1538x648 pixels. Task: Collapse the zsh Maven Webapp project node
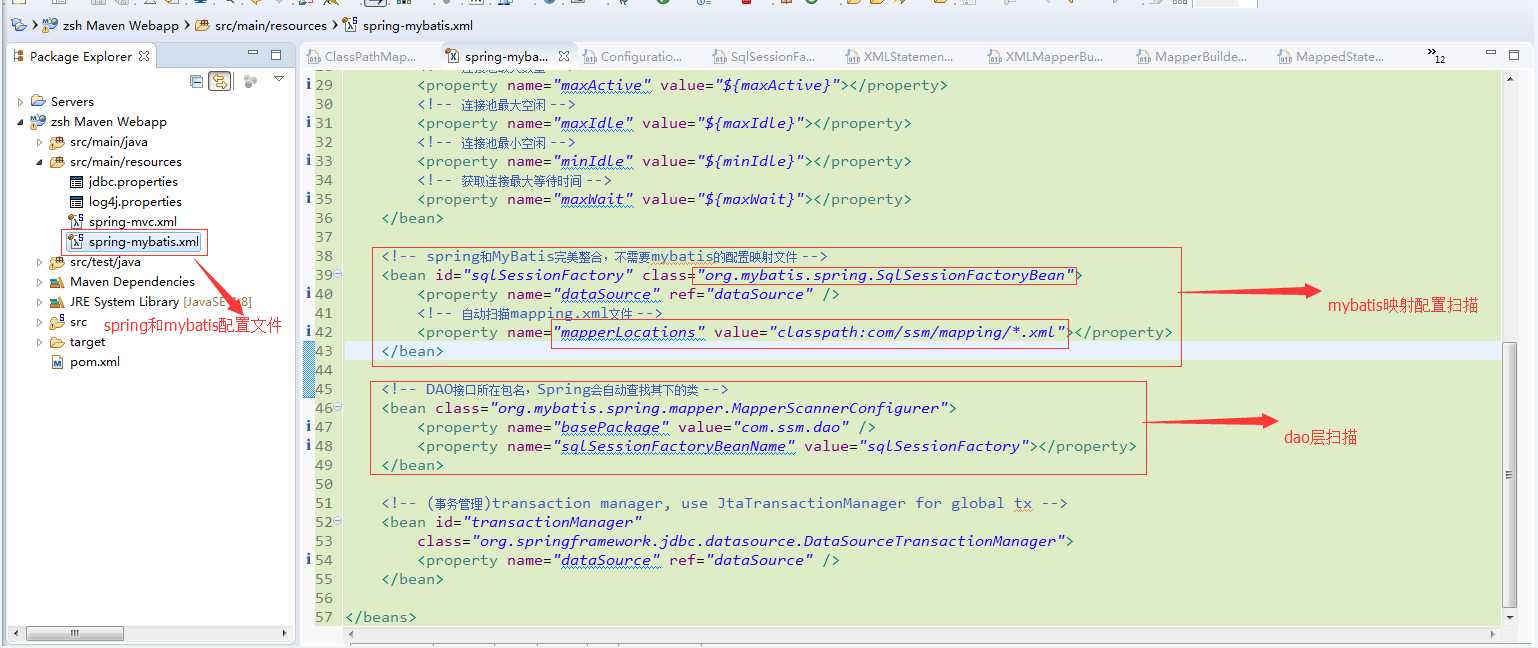(x=20, y=122)
